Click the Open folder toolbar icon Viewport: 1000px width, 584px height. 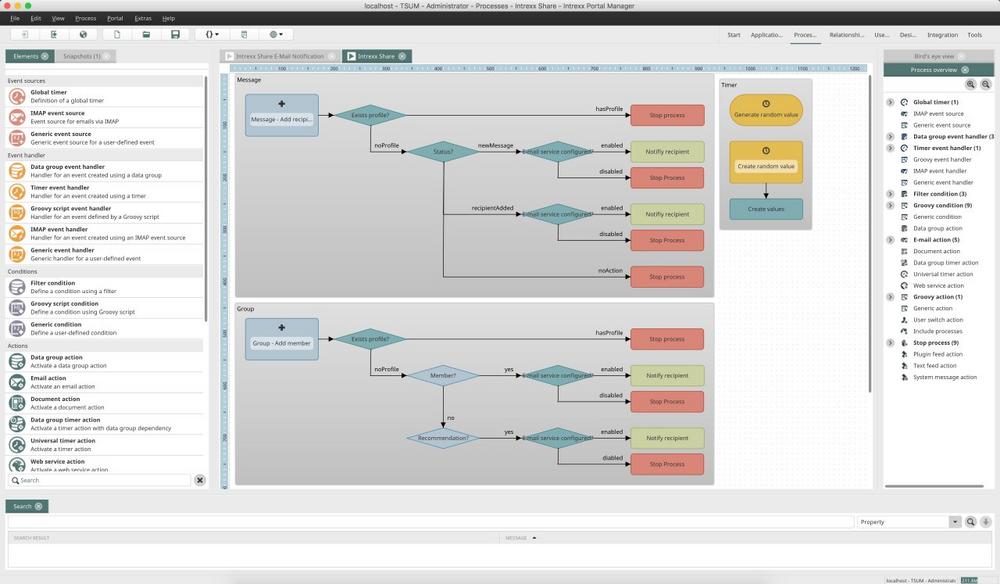pos(146,34)
